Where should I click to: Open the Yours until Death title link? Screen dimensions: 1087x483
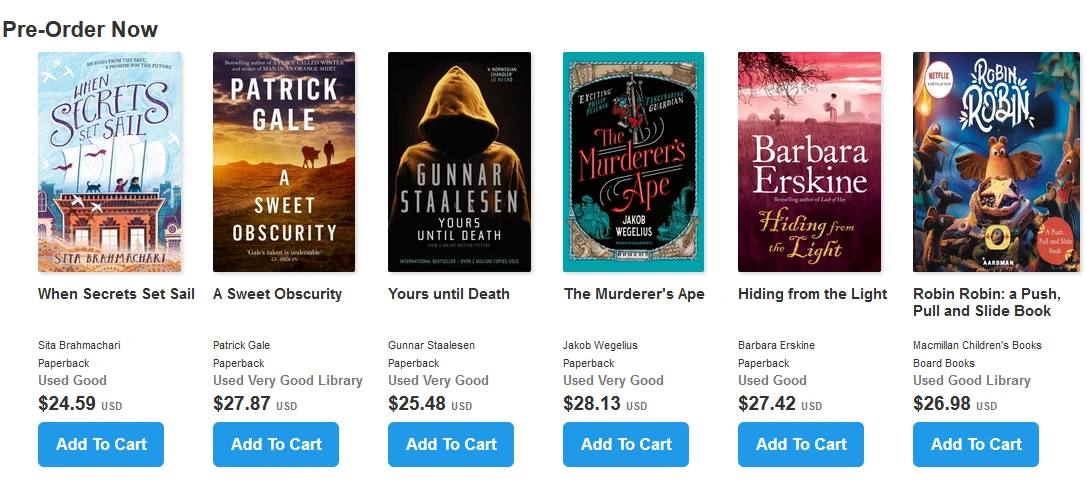pos(449,294)
